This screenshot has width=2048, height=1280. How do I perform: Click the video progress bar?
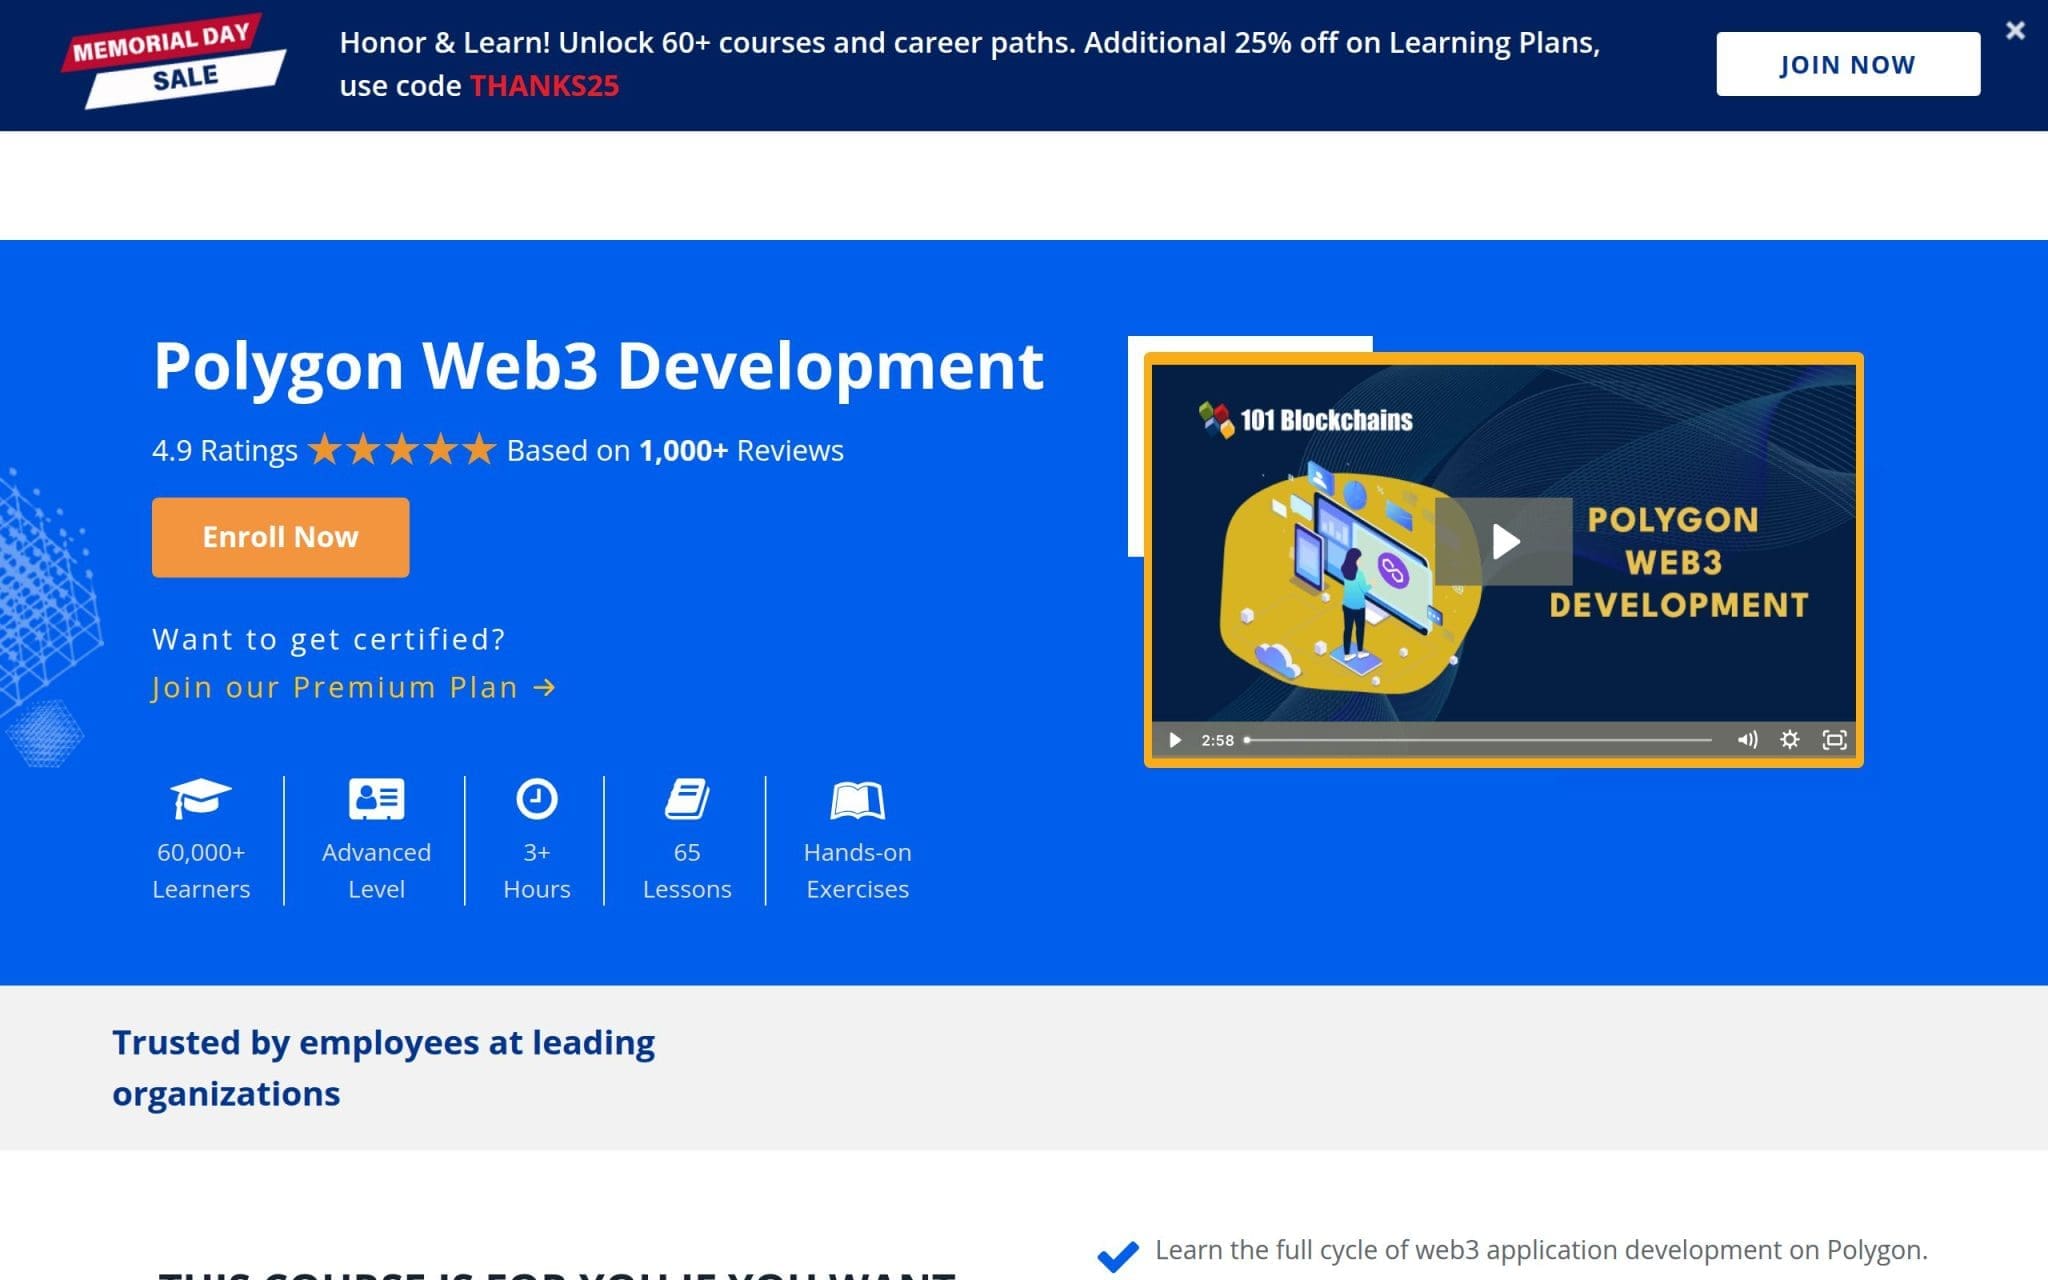point(1478,740)
